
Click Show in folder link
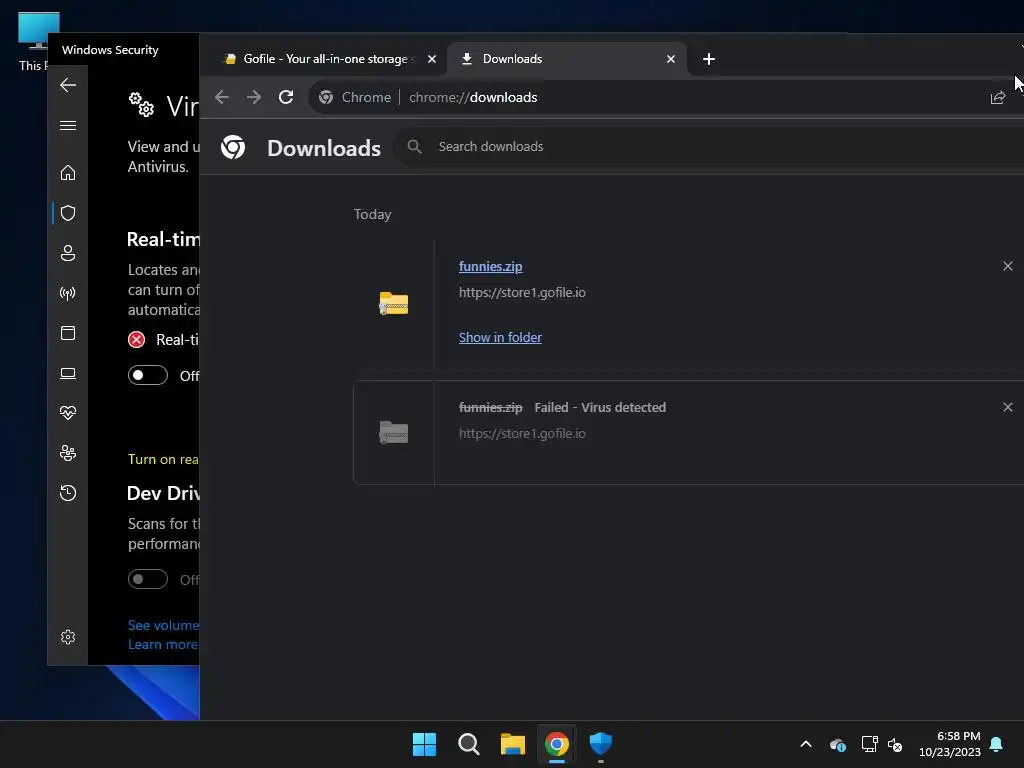(500, 338)
